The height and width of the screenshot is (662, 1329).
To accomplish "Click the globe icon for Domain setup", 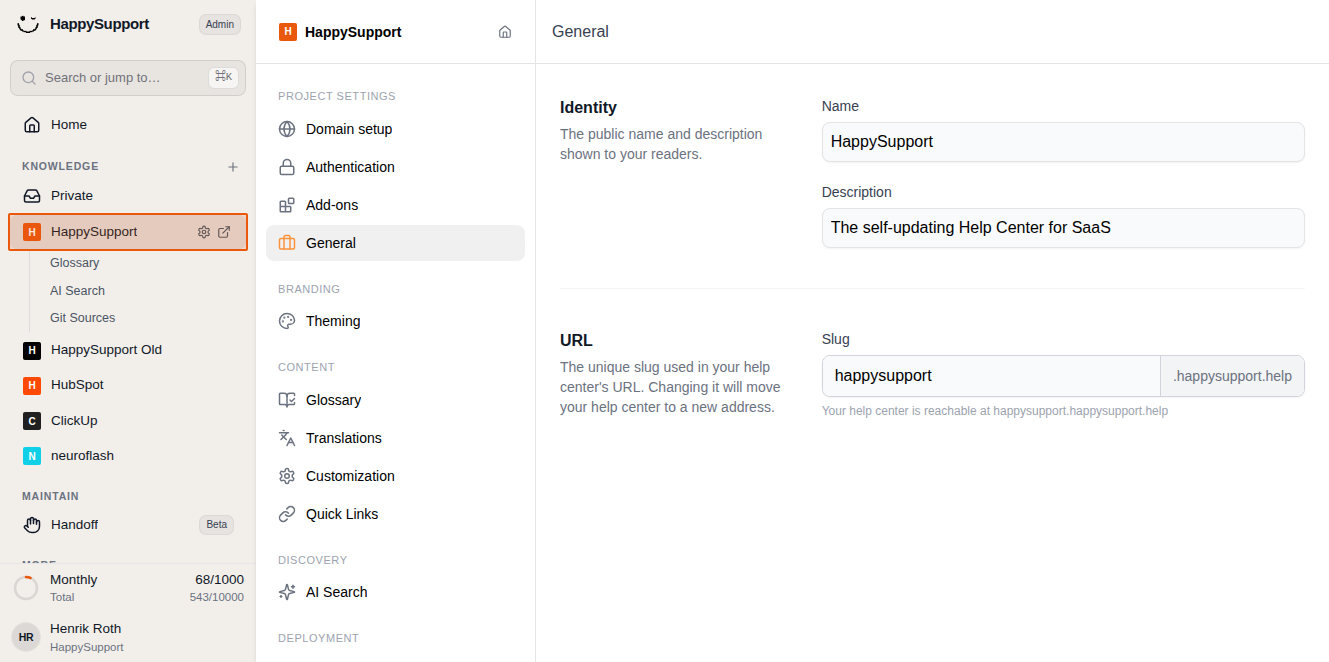I will tap(287, 129).
